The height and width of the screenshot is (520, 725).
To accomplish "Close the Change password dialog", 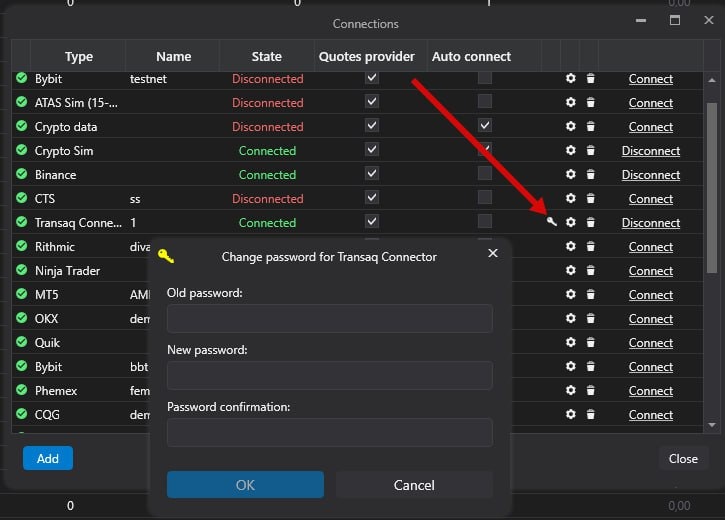I will (493, 253).
